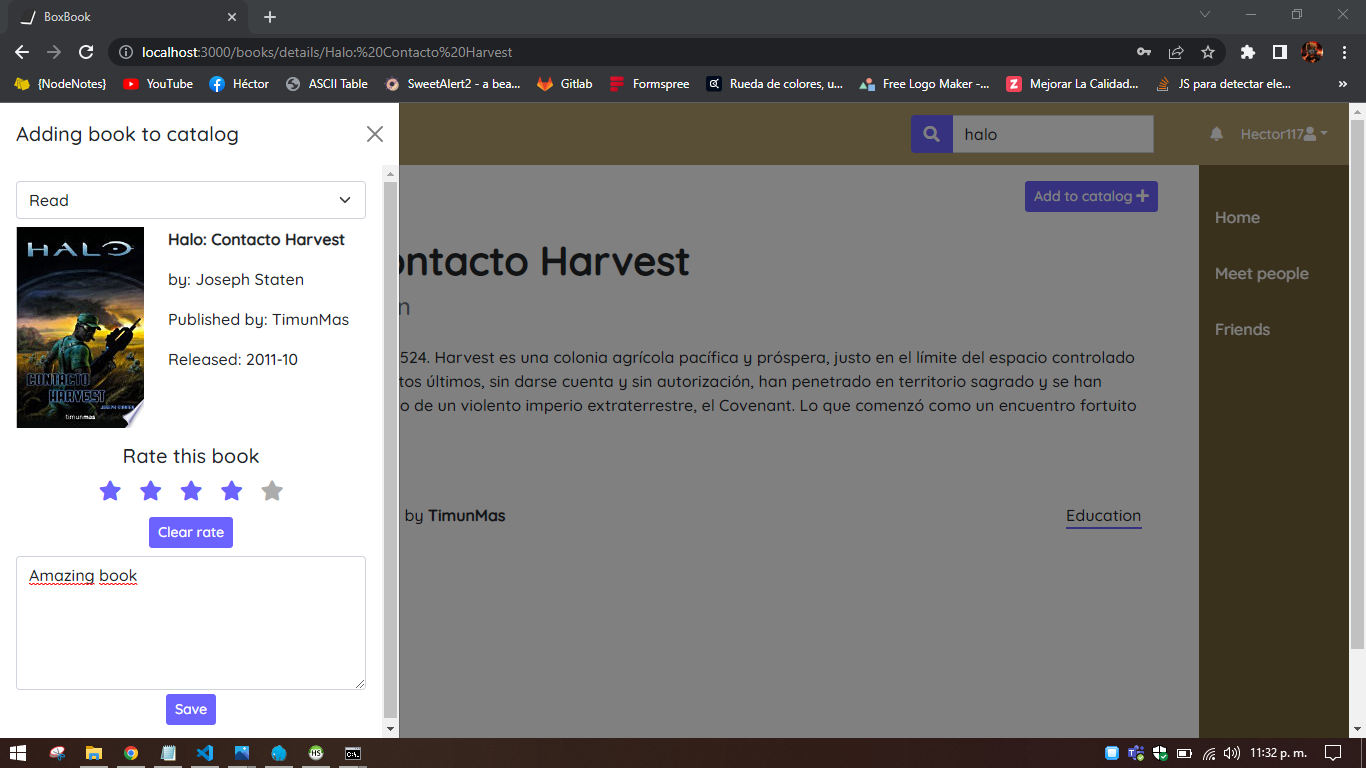Select the BoxBook tab
1366x768 pixels.
128,17
